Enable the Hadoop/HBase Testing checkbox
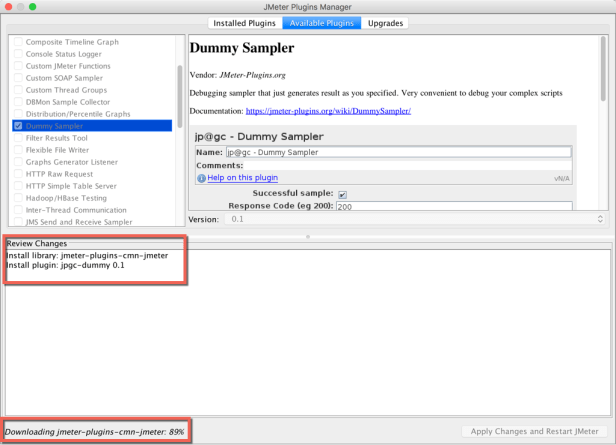 (x=18, y=198)
